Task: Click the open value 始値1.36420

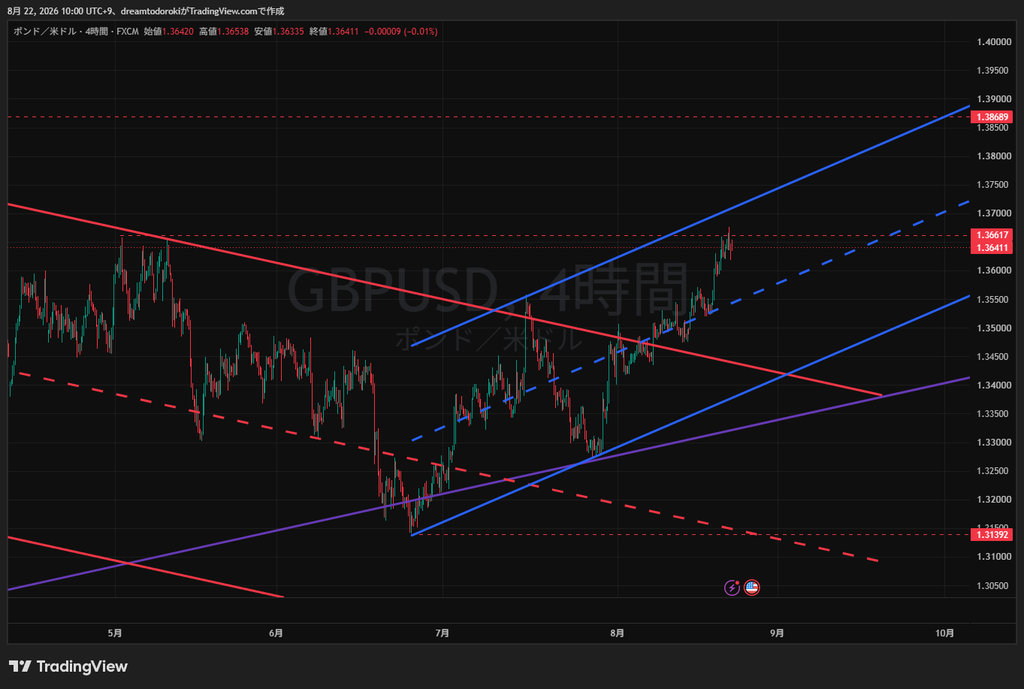Action: click(x=168, y=31)
